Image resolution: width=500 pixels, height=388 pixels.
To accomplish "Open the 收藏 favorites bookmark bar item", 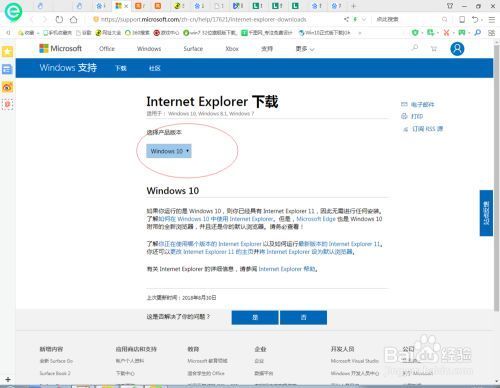I will [27, 32].
